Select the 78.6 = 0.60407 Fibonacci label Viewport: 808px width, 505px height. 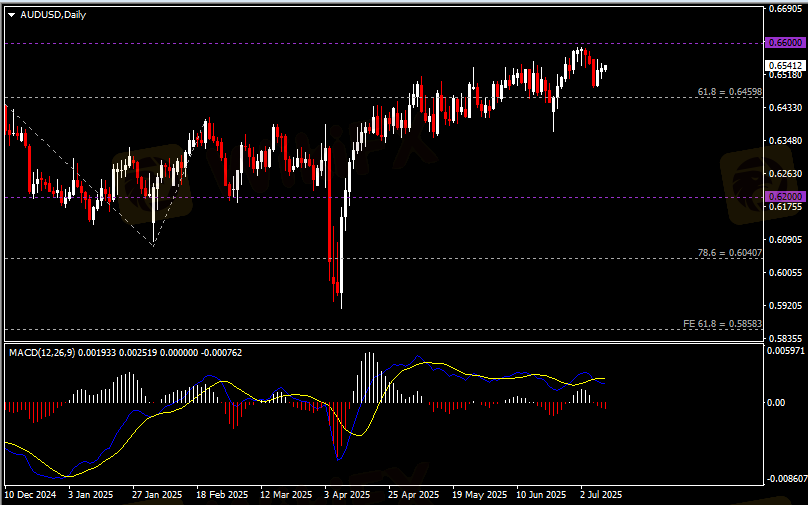click(x=729, y=253)
